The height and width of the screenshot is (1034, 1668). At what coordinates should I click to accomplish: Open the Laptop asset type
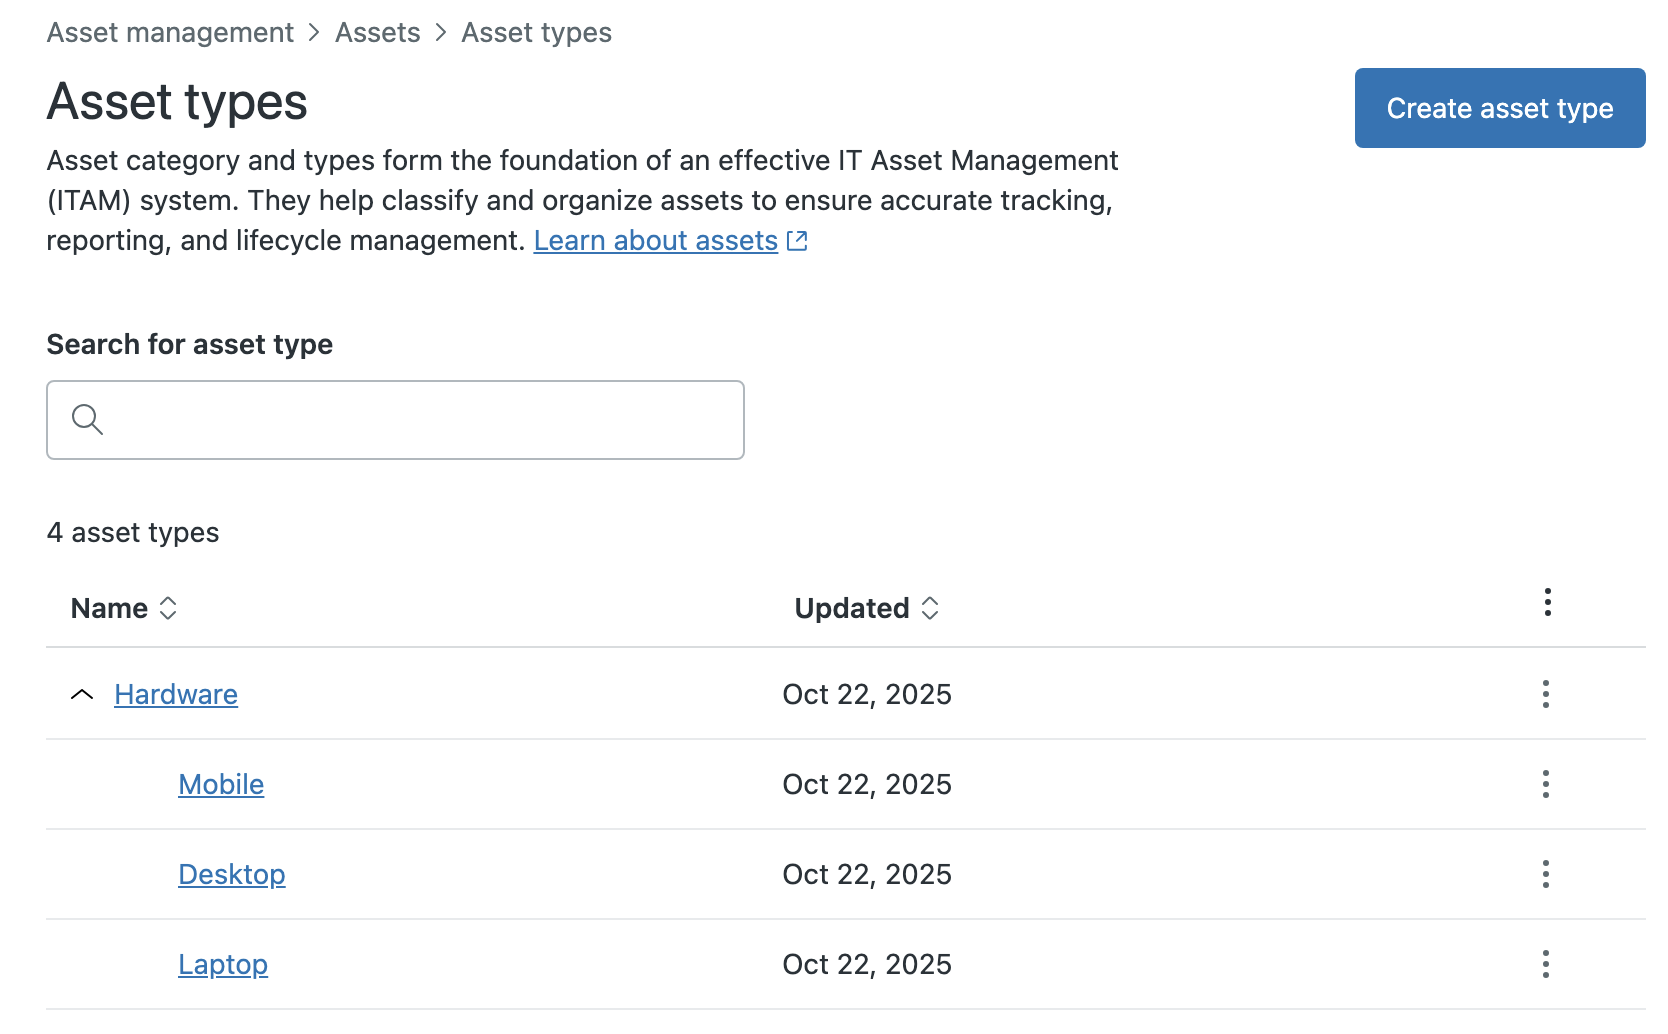coord(223,965)
